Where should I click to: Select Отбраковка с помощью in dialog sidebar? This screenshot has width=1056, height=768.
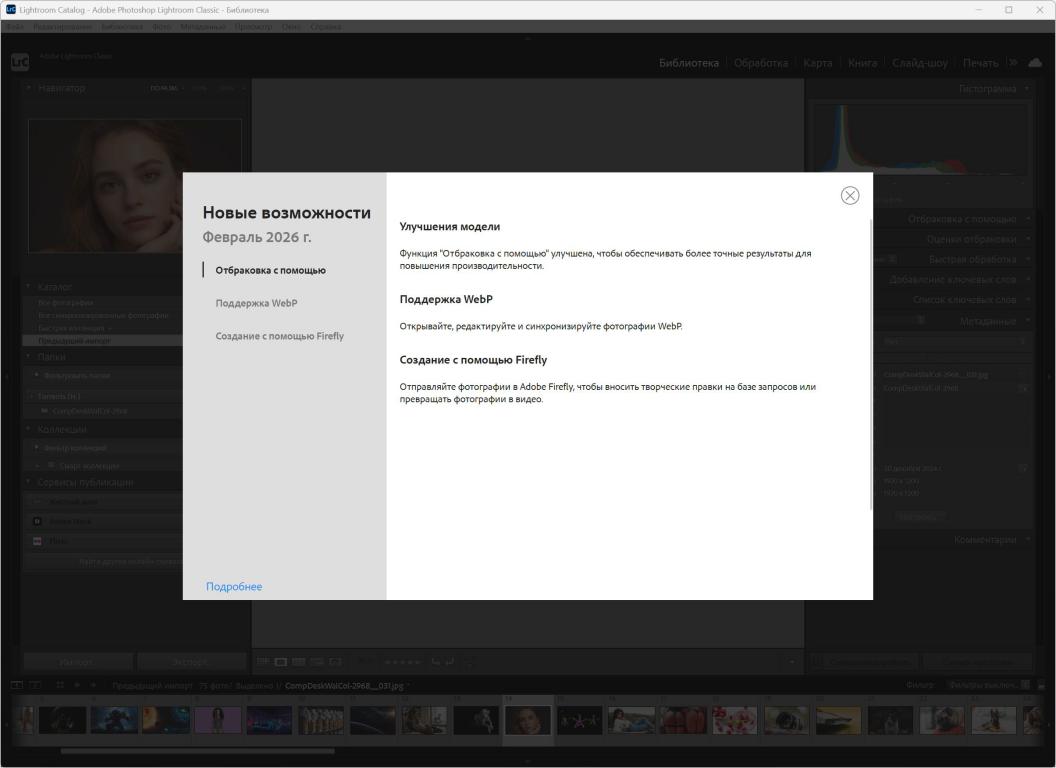click(270, 270)
